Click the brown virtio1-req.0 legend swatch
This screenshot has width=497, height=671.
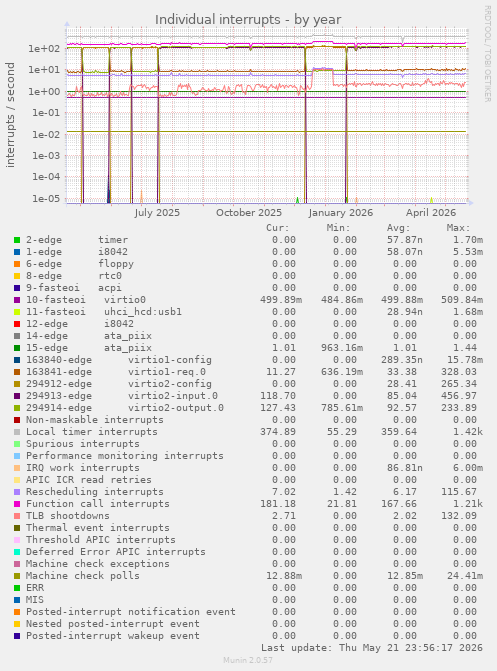(x=17, y=372)
